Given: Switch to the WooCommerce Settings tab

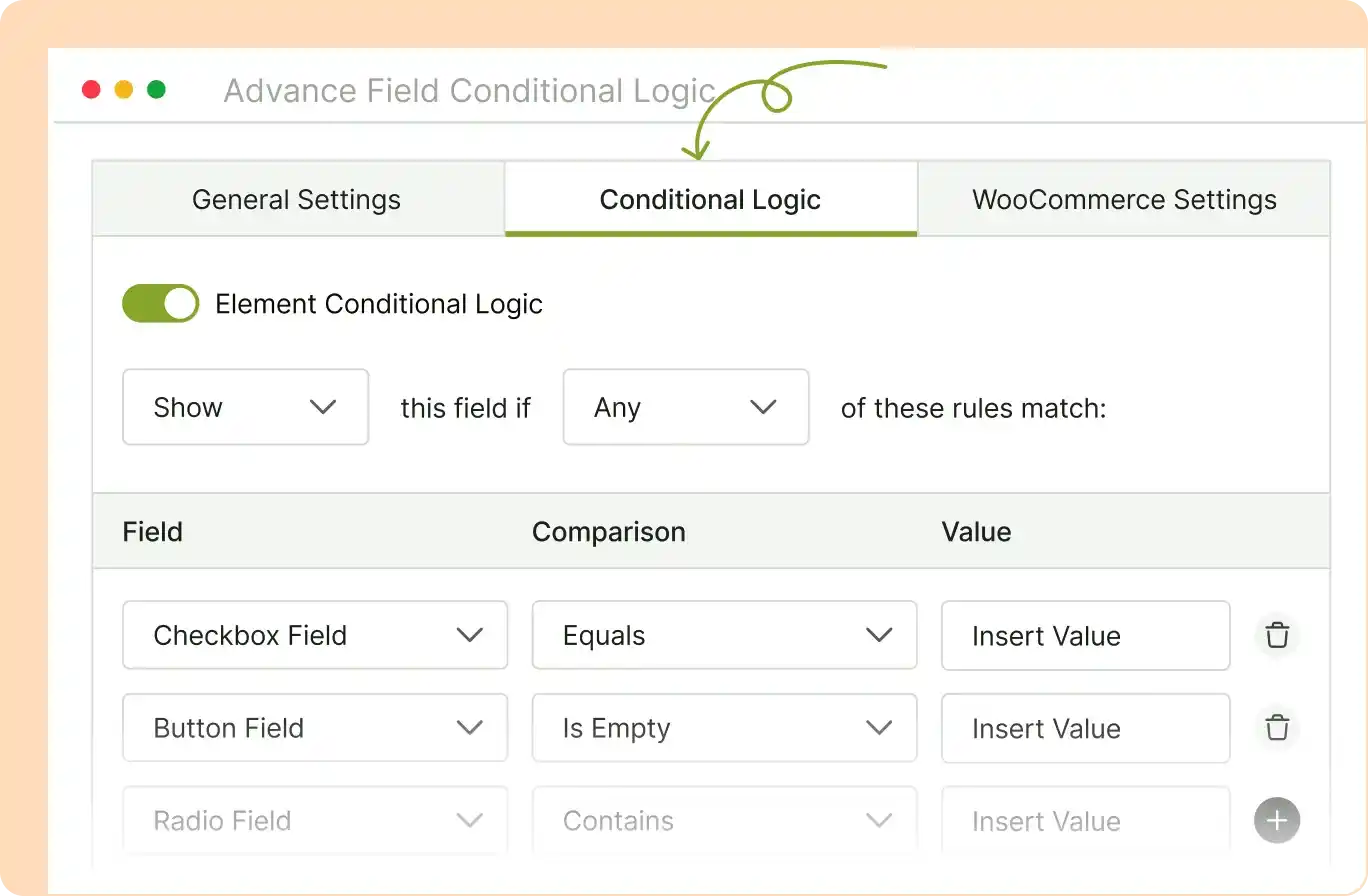Looking at the screenshot, I should (1124, 199).
